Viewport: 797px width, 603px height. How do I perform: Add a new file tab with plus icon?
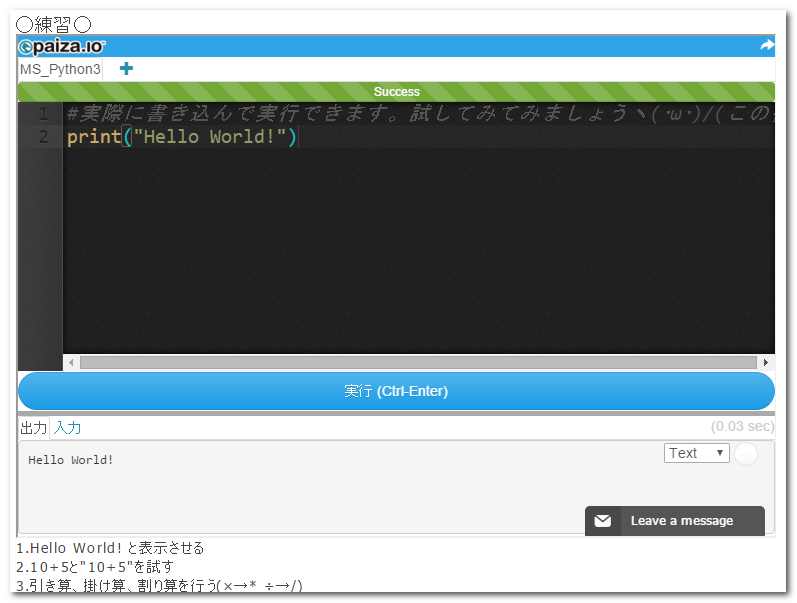coord(126,69)
